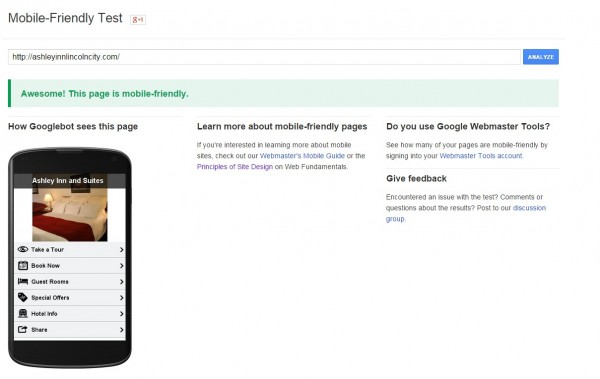Click the share arrow icon beside Share
600x379 pixels.
pyautogui.click(x=23, y=330)
